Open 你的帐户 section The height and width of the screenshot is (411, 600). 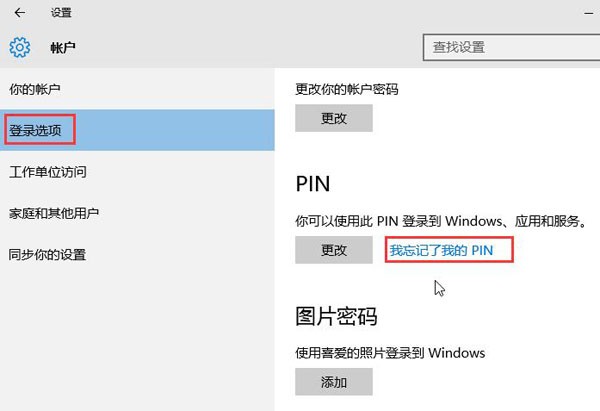click(x=34, y=89)
